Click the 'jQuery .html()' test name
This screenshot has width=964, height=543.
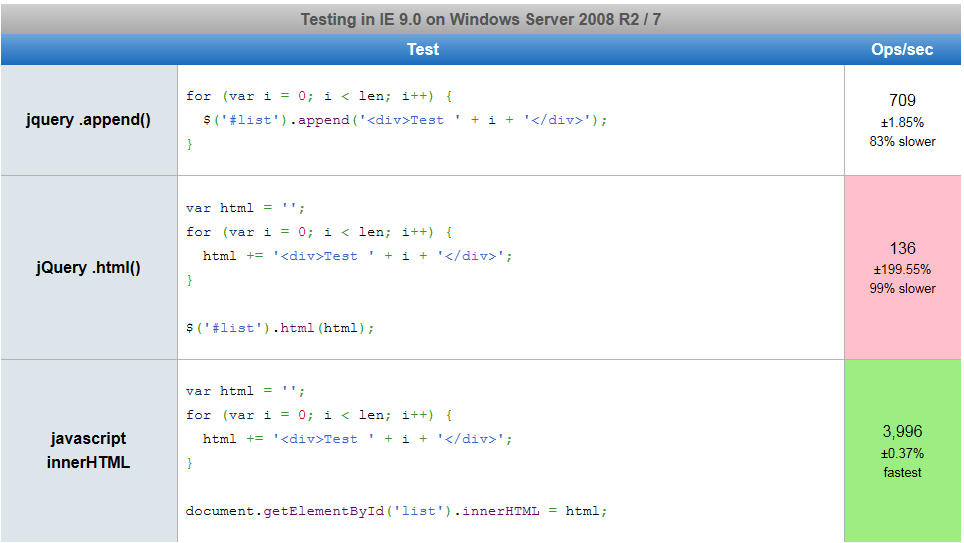[89, 268]
